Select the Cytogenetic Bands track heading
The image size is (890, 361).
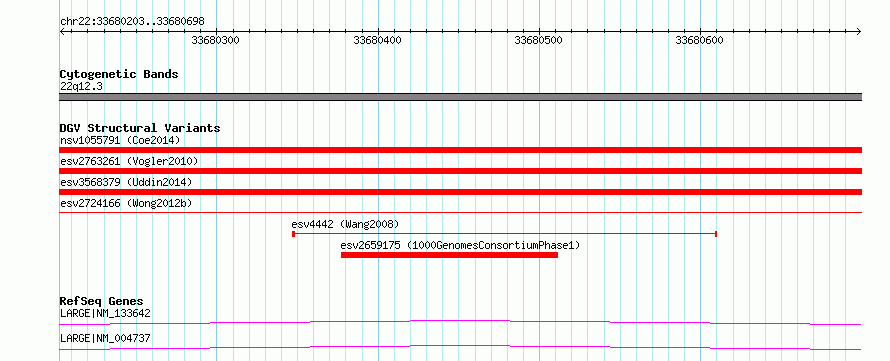click(119, 74)
